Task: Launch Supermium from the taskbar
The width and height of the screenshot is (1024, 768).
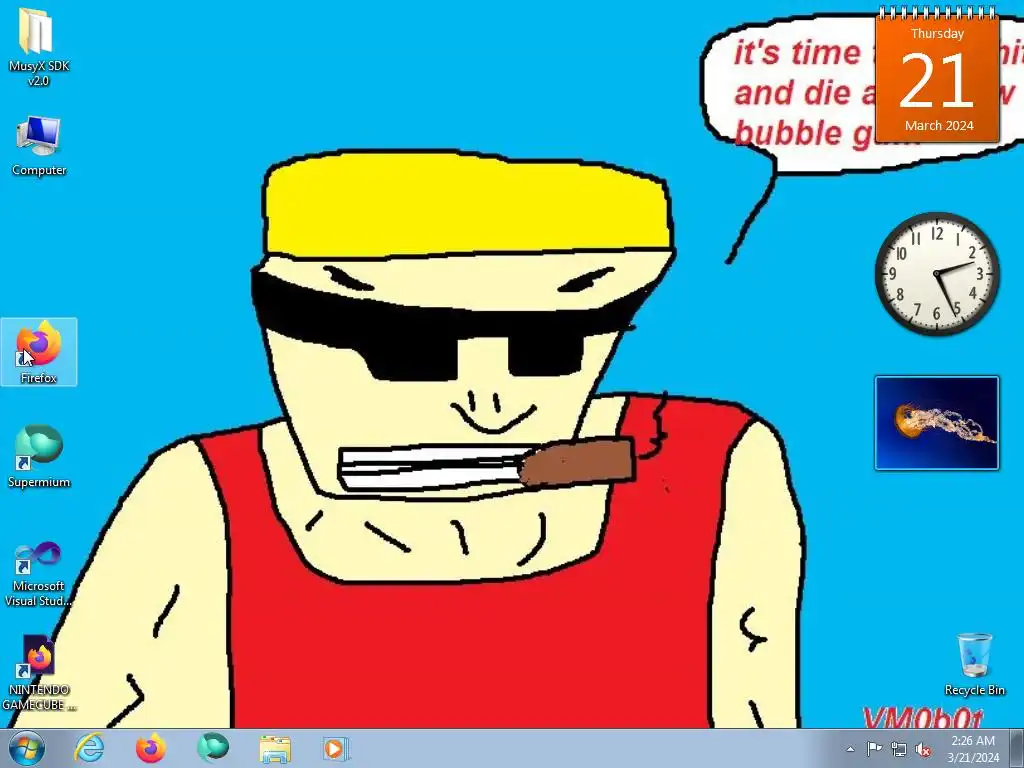Action: tap(213, 748)
